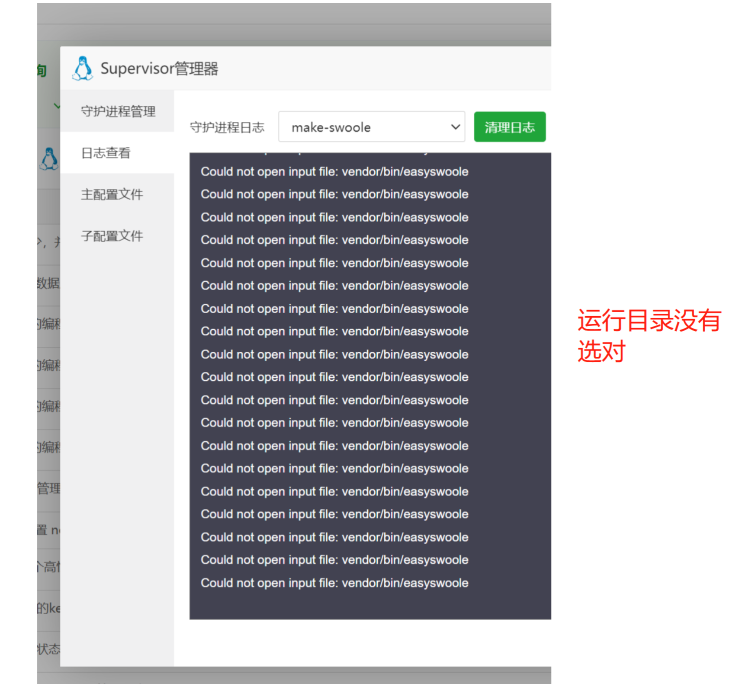
Task: Switch to the 日志查看 tab
Action: click(105, 153)
